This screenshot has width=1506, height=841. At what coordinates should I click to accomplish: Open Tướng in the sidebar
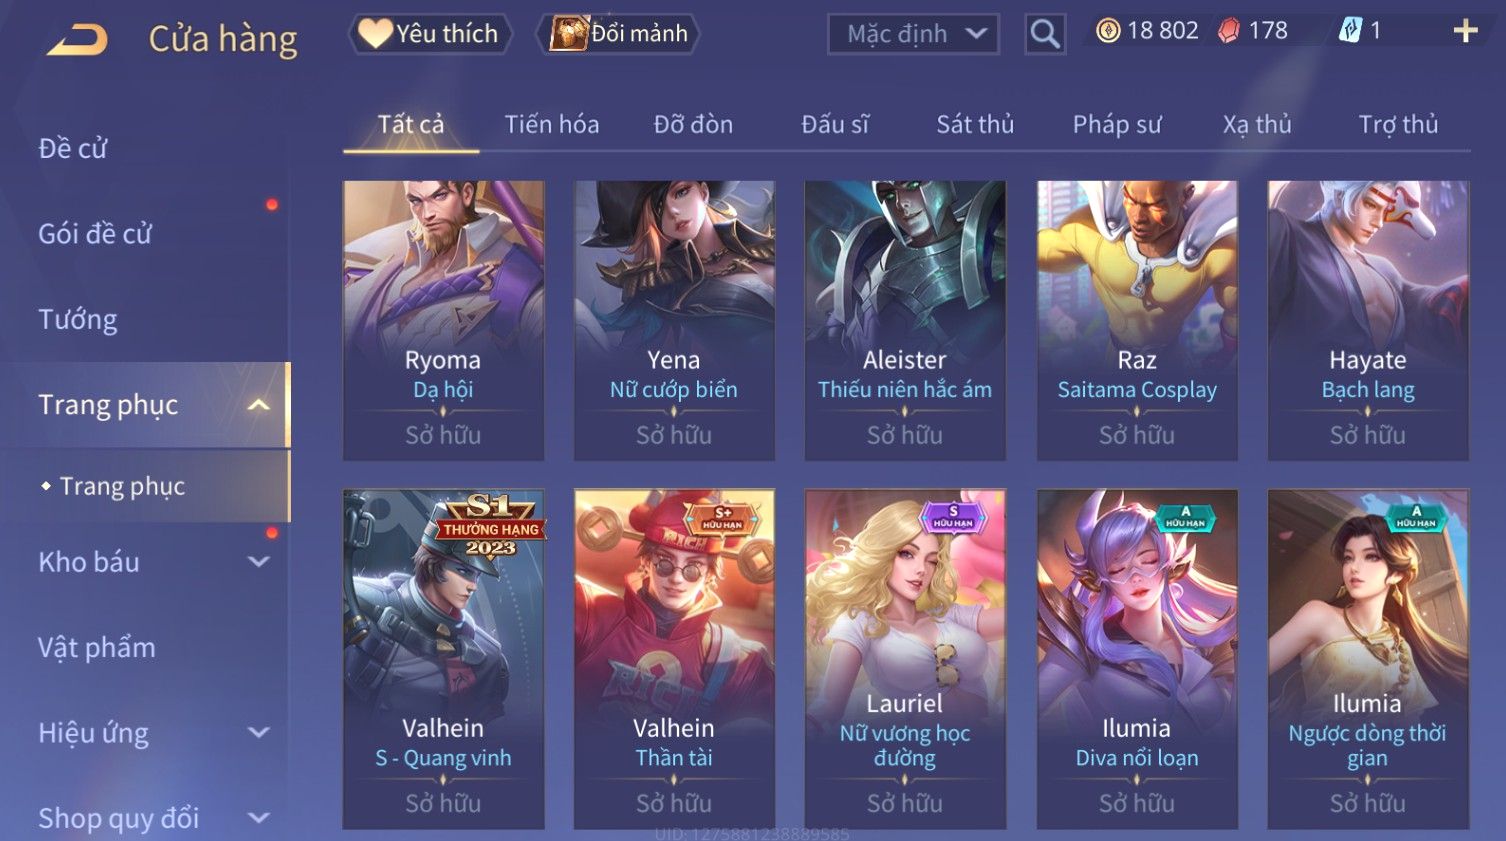(x=78, y=320)
